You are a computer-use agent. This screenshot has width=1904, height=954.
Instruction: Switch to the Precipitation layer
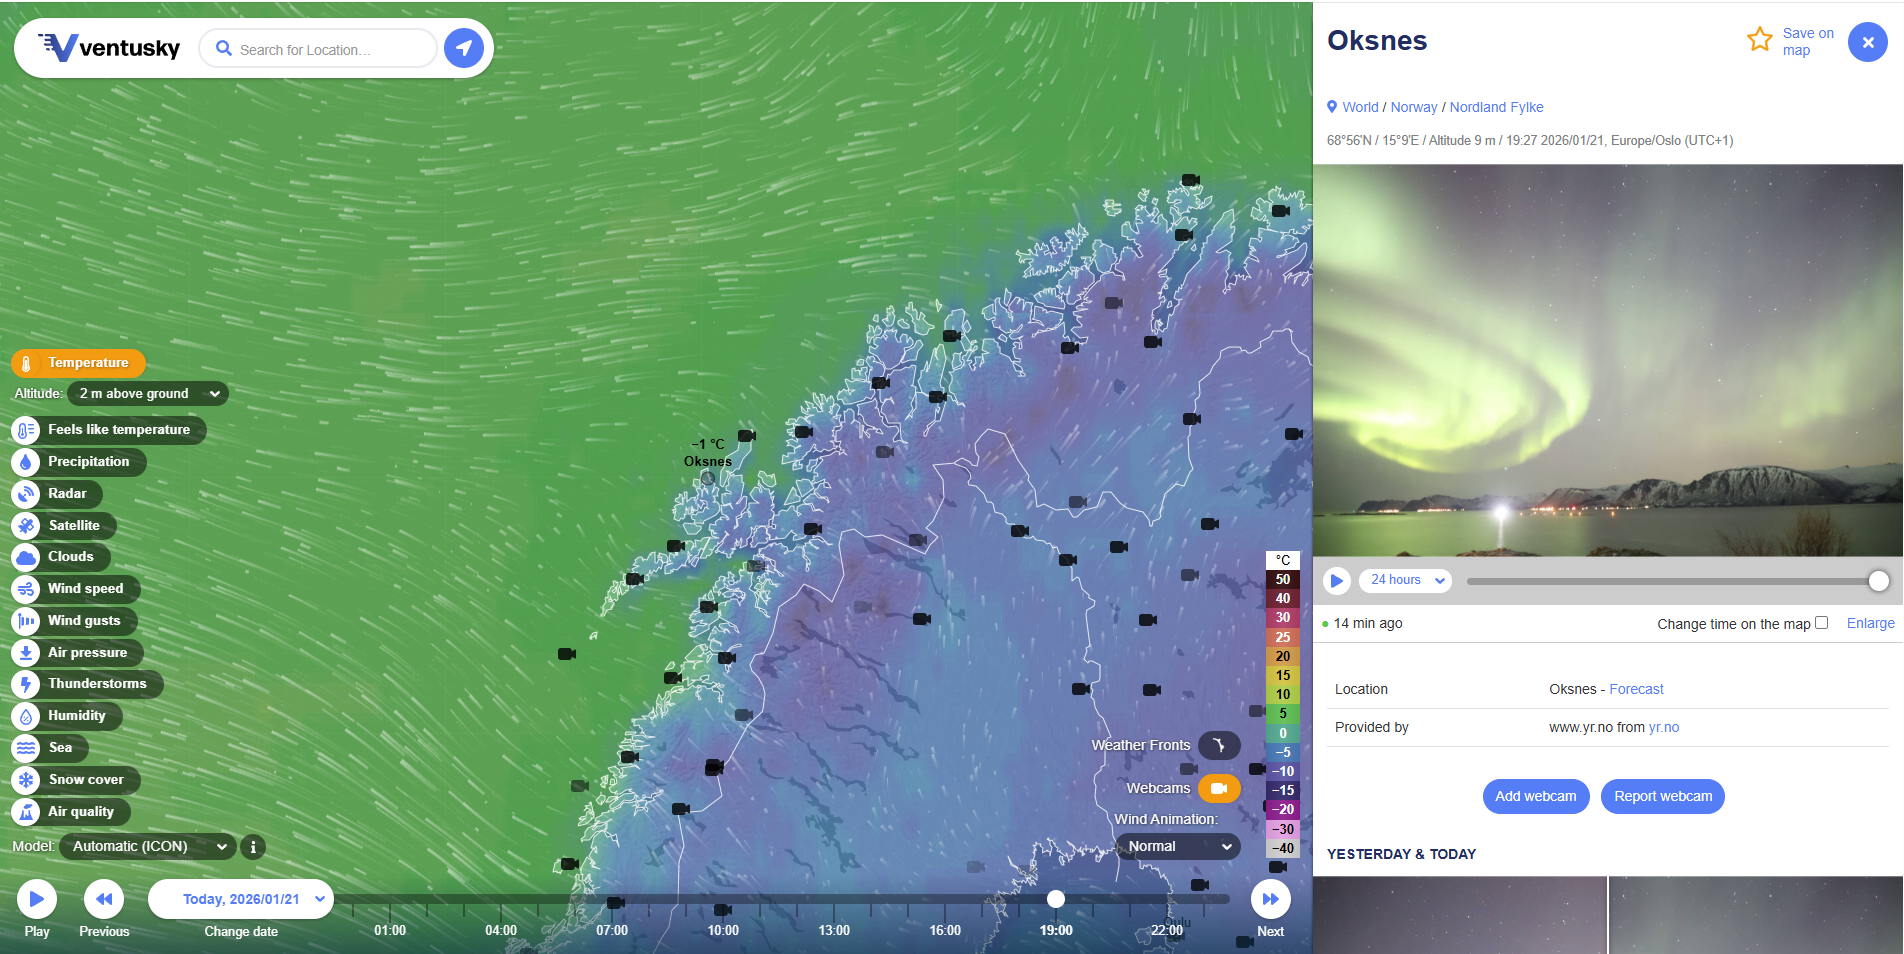88,462
